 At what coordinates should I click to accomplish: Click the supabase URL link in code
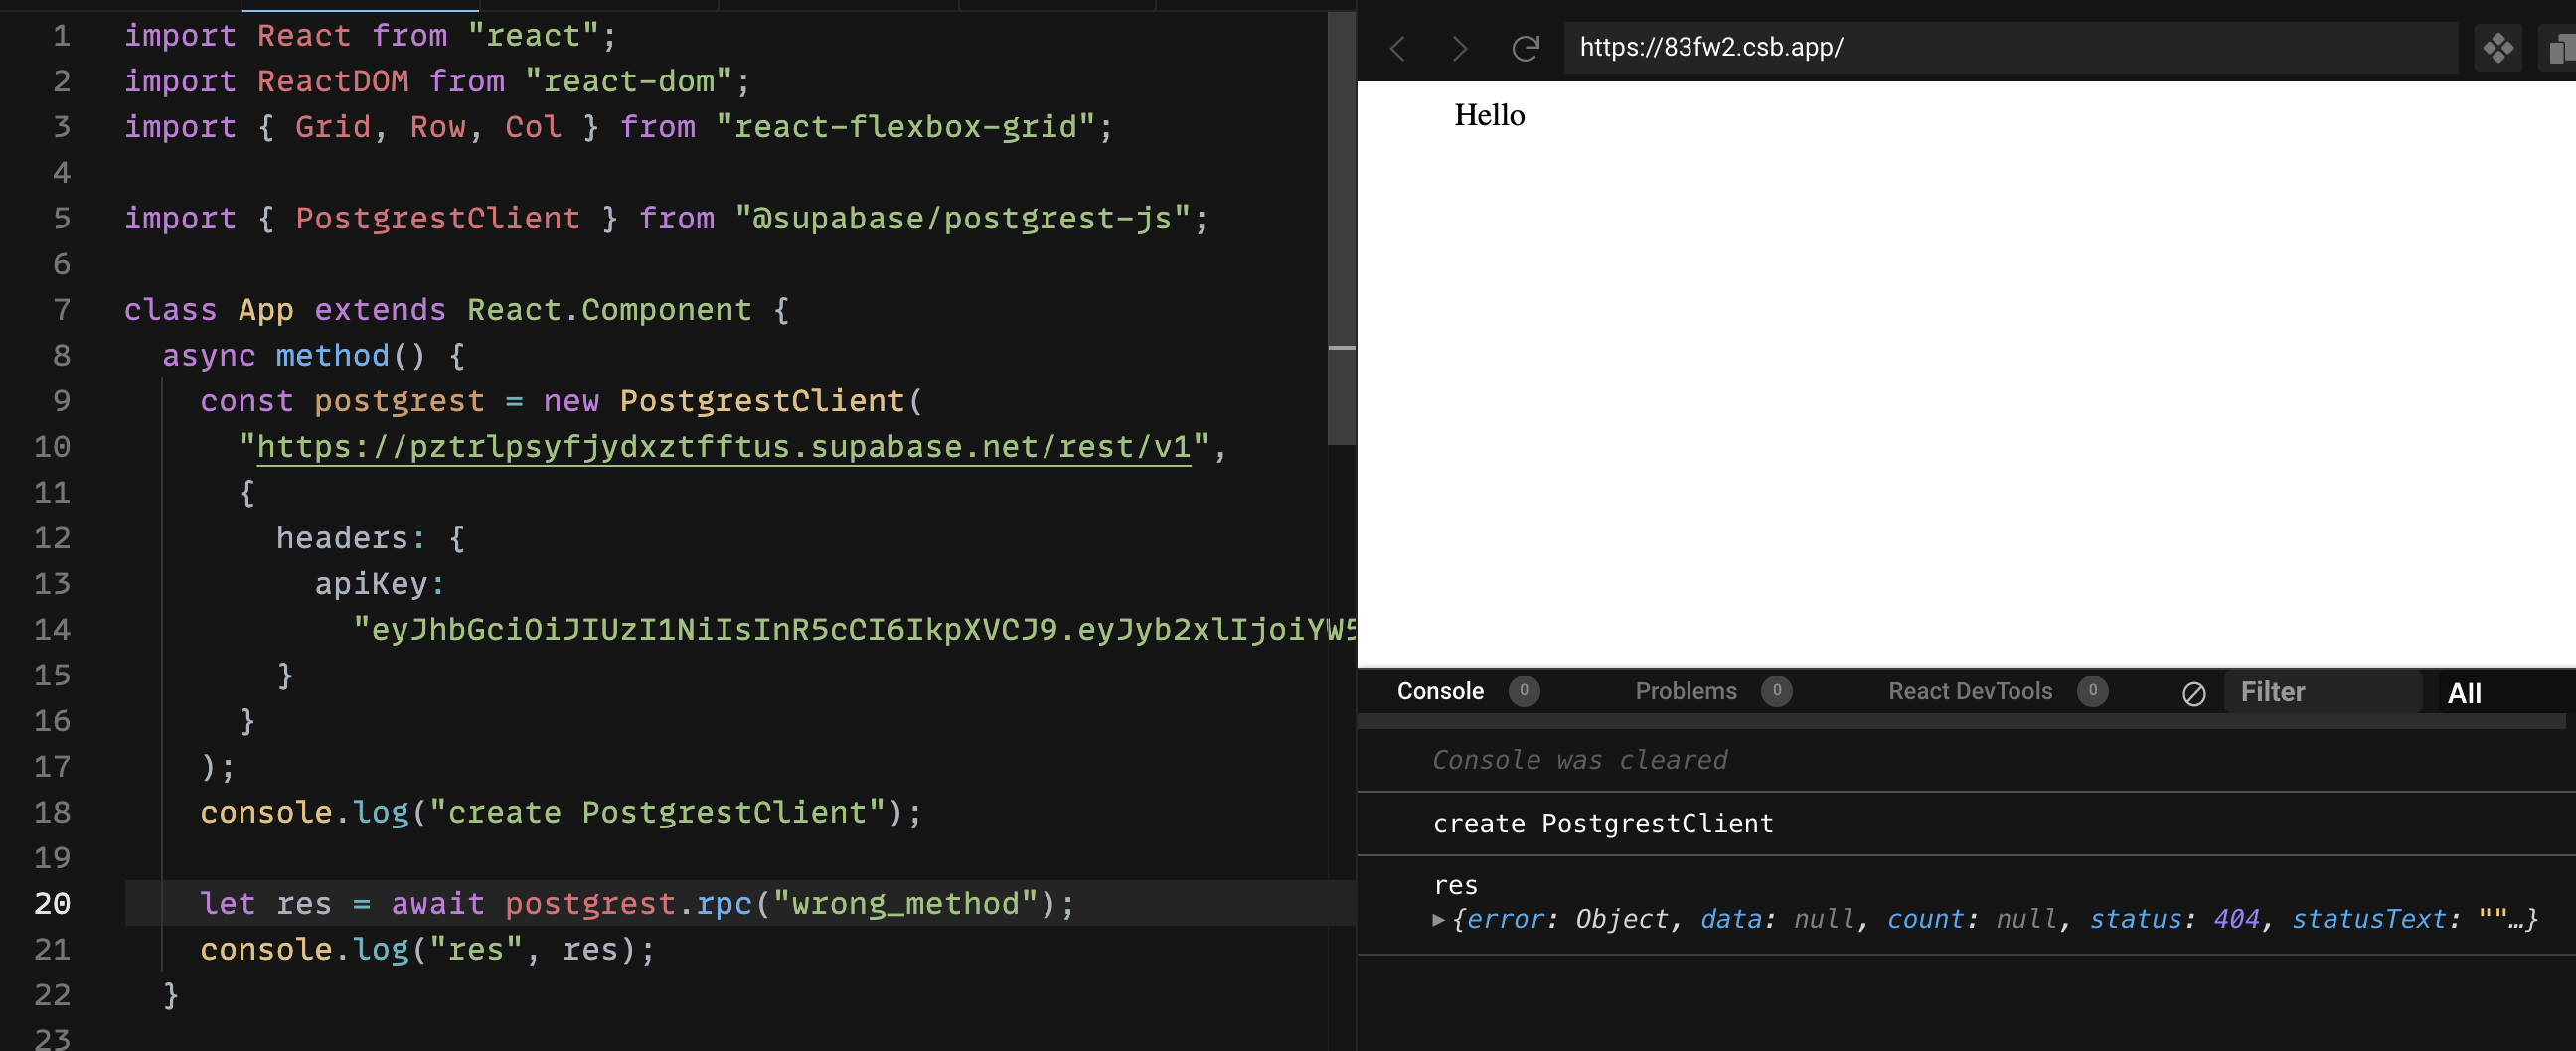(x=724, y=447)
